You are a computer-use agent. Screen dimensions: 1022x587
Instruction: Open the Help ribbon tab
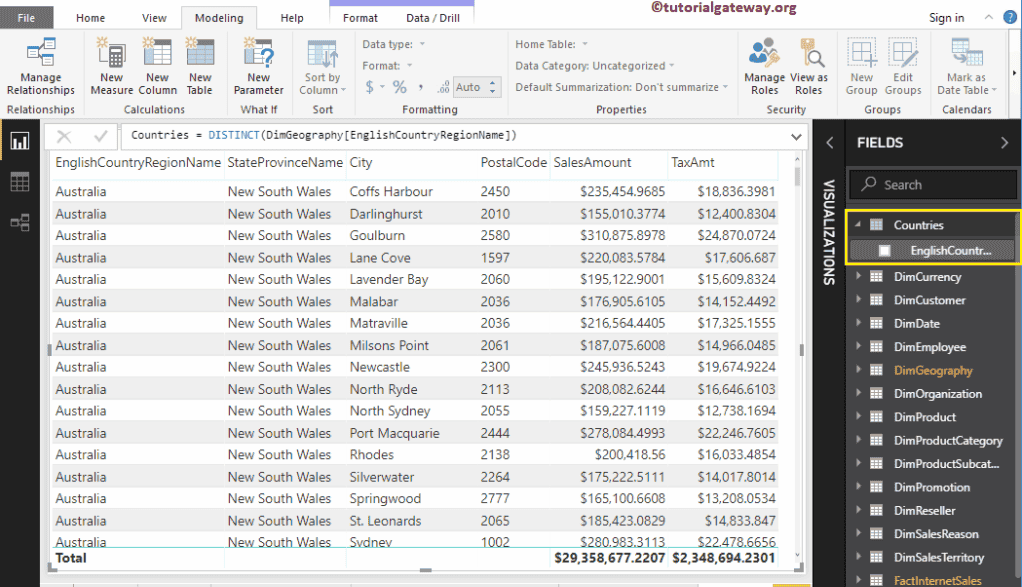(291, 17)
